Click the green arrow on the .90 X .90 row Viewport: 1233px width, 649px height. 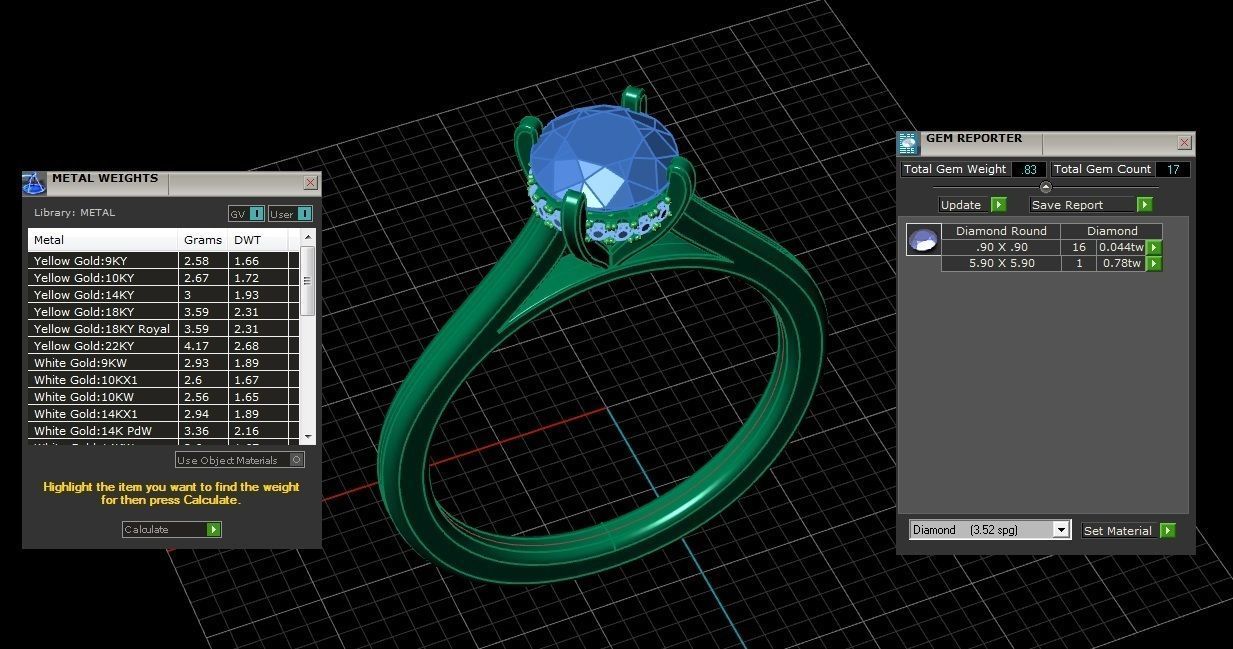(1154, 247)
